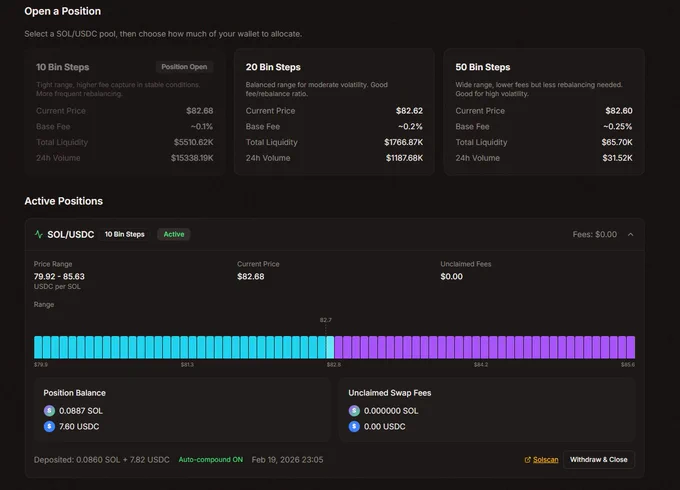This screenshot has height=490, width=680.
Task: Click $82.62 current price in 20 Bin Steps
Action: [x=409, y=111]
